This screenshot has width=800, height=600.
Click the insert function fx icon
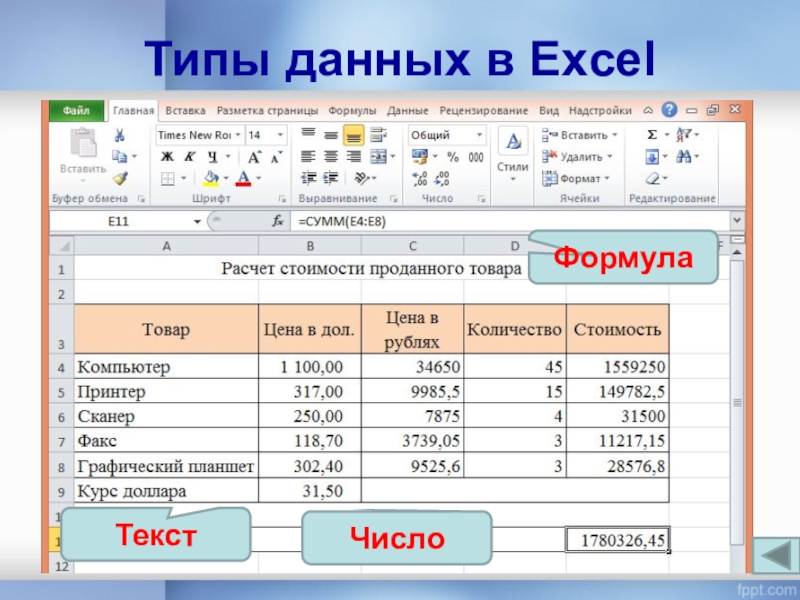278,221
